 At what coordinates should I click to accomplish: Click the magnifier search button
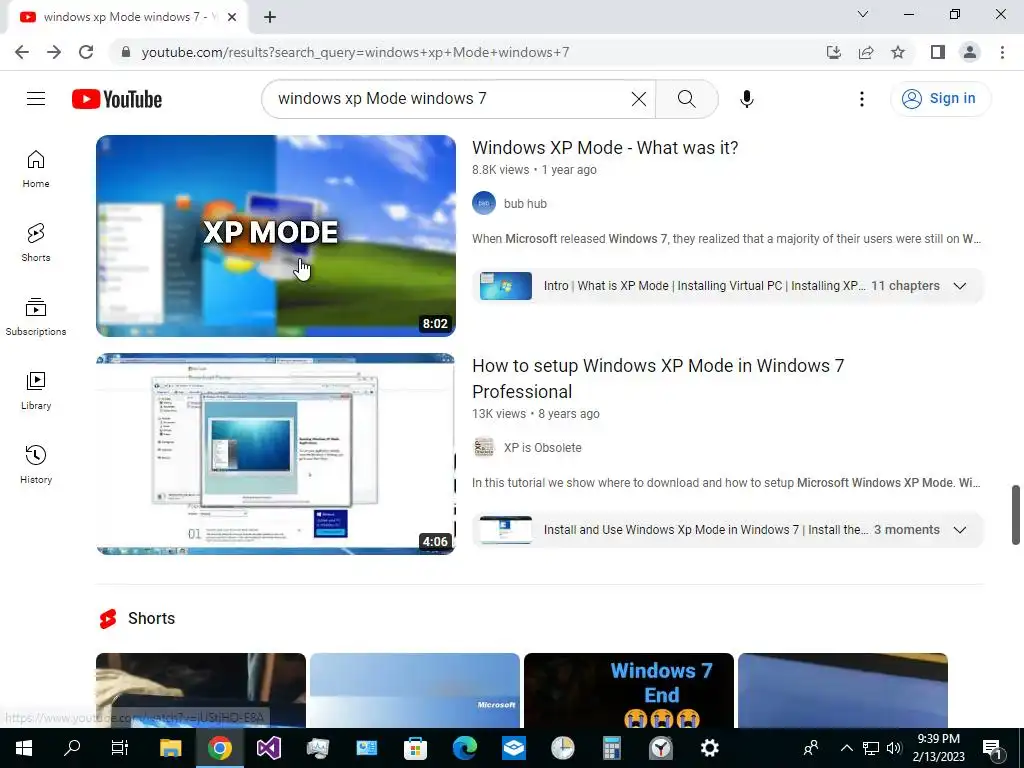point(686,99)
